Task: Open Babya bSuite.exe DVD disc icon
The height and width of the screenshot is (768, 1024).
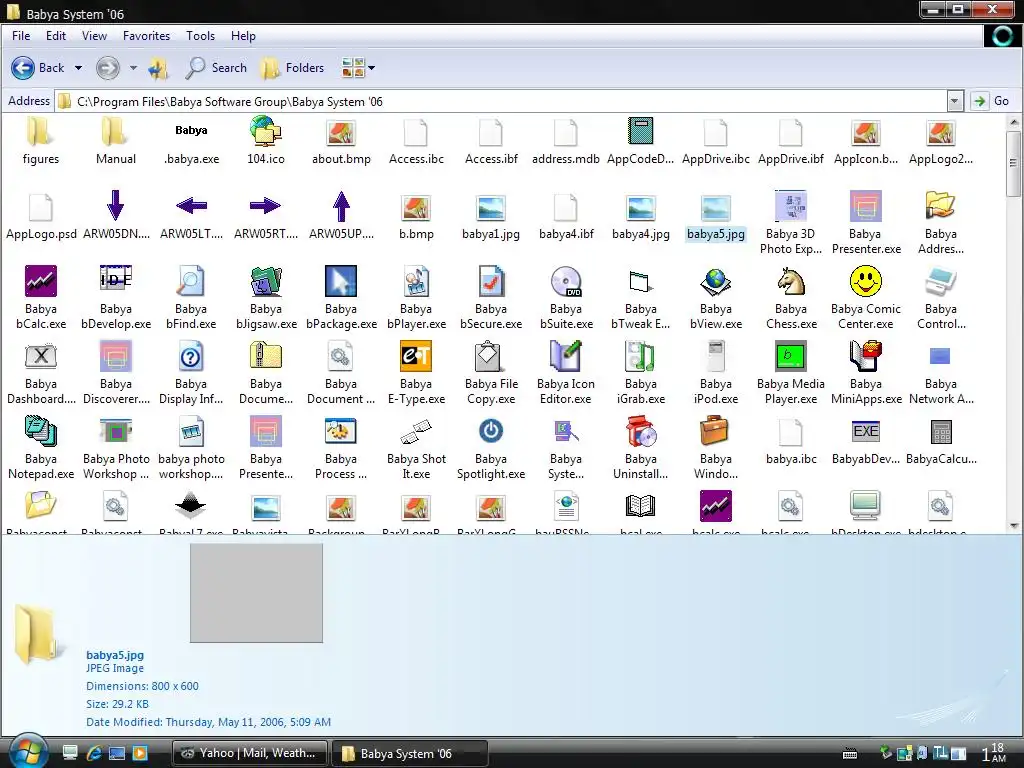Action: (566, 281)
